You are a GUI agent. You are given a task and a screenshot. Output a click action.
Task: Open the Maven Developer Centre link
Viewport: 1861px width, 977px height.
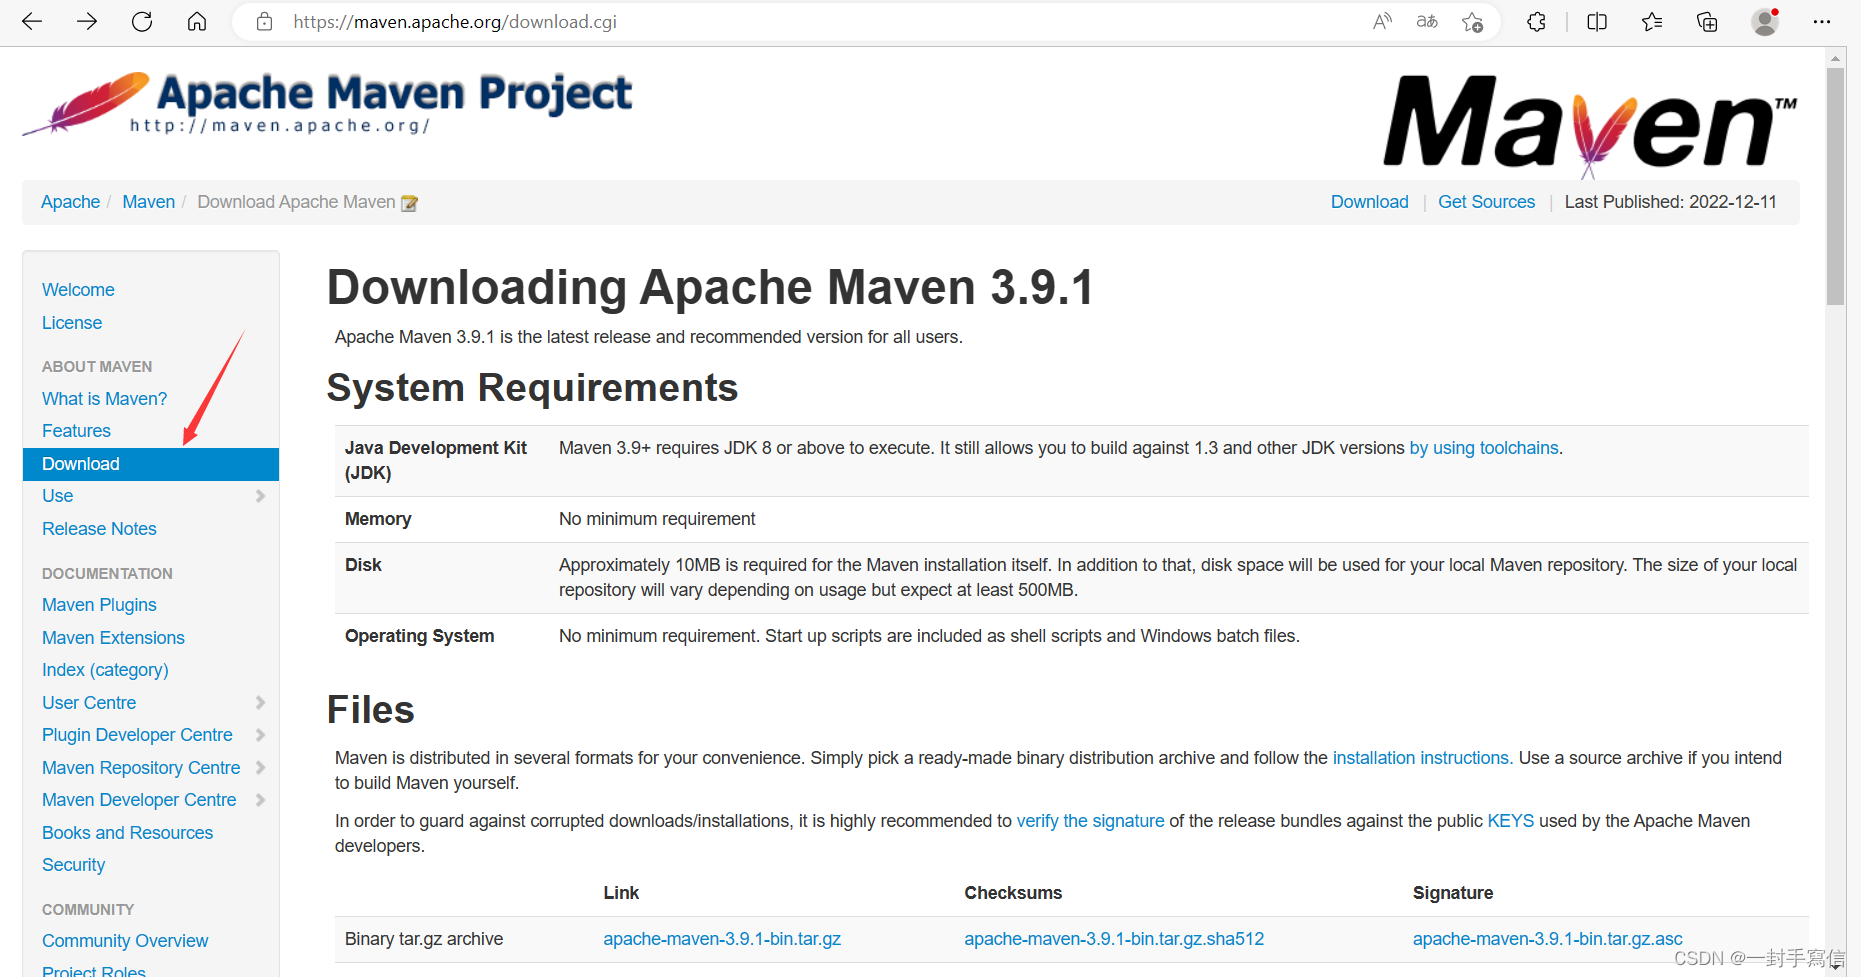[139, 800]
